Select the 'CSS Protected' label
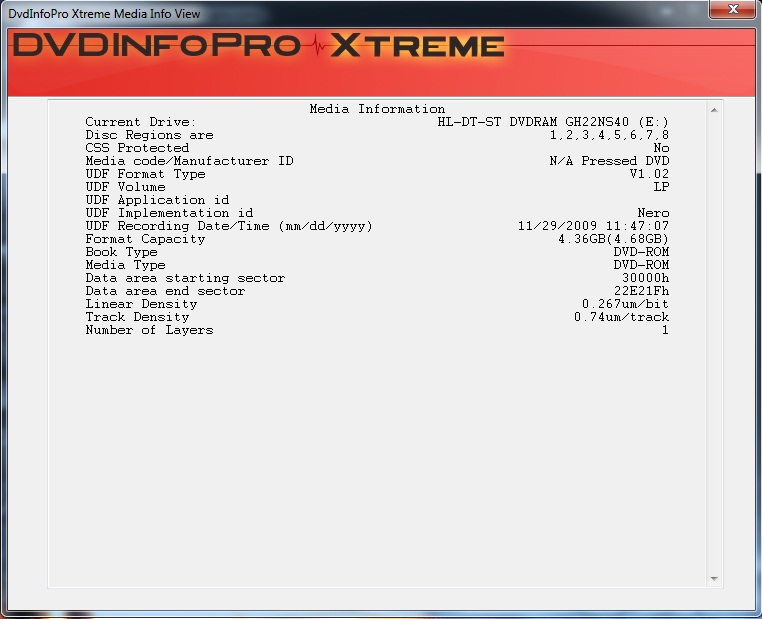 (x=137, y=148)
